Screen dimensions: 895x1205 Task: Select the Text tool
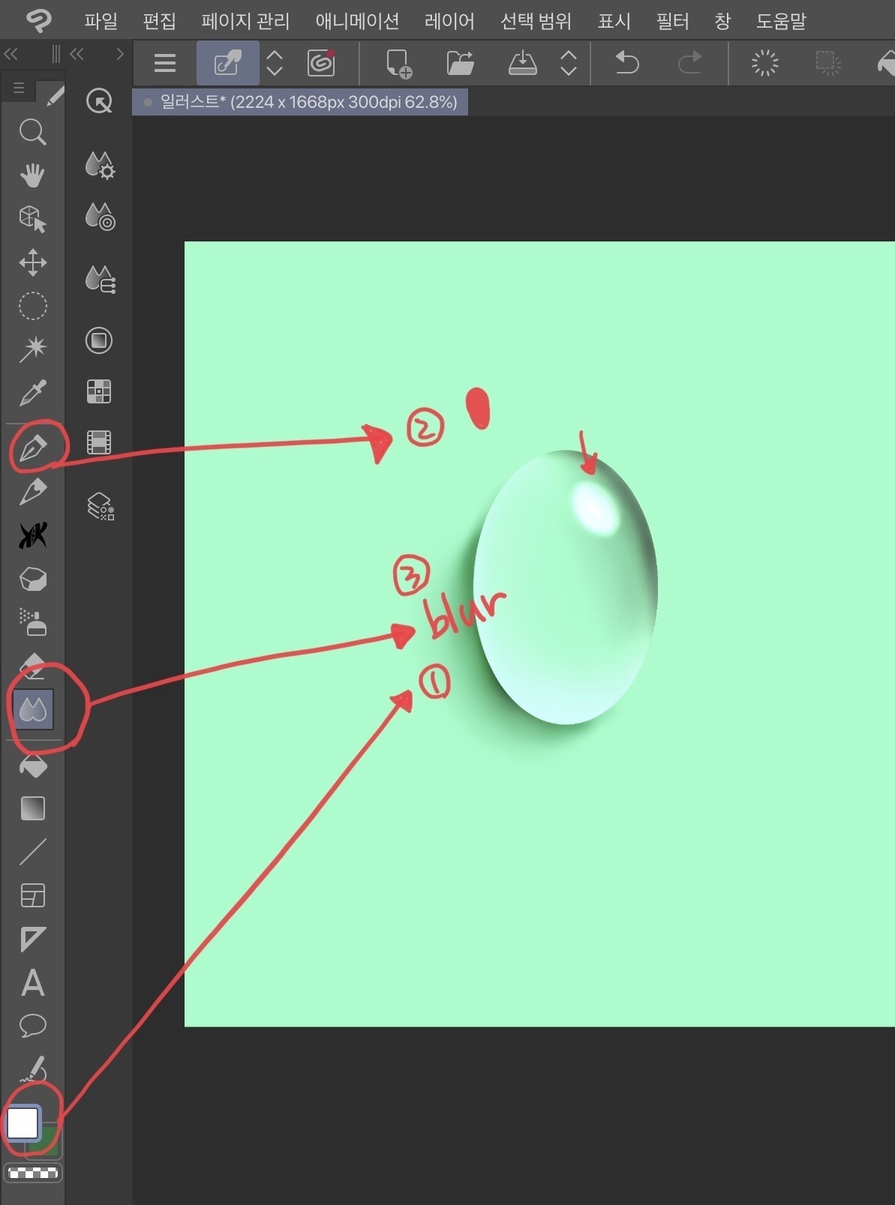(33, 983)
